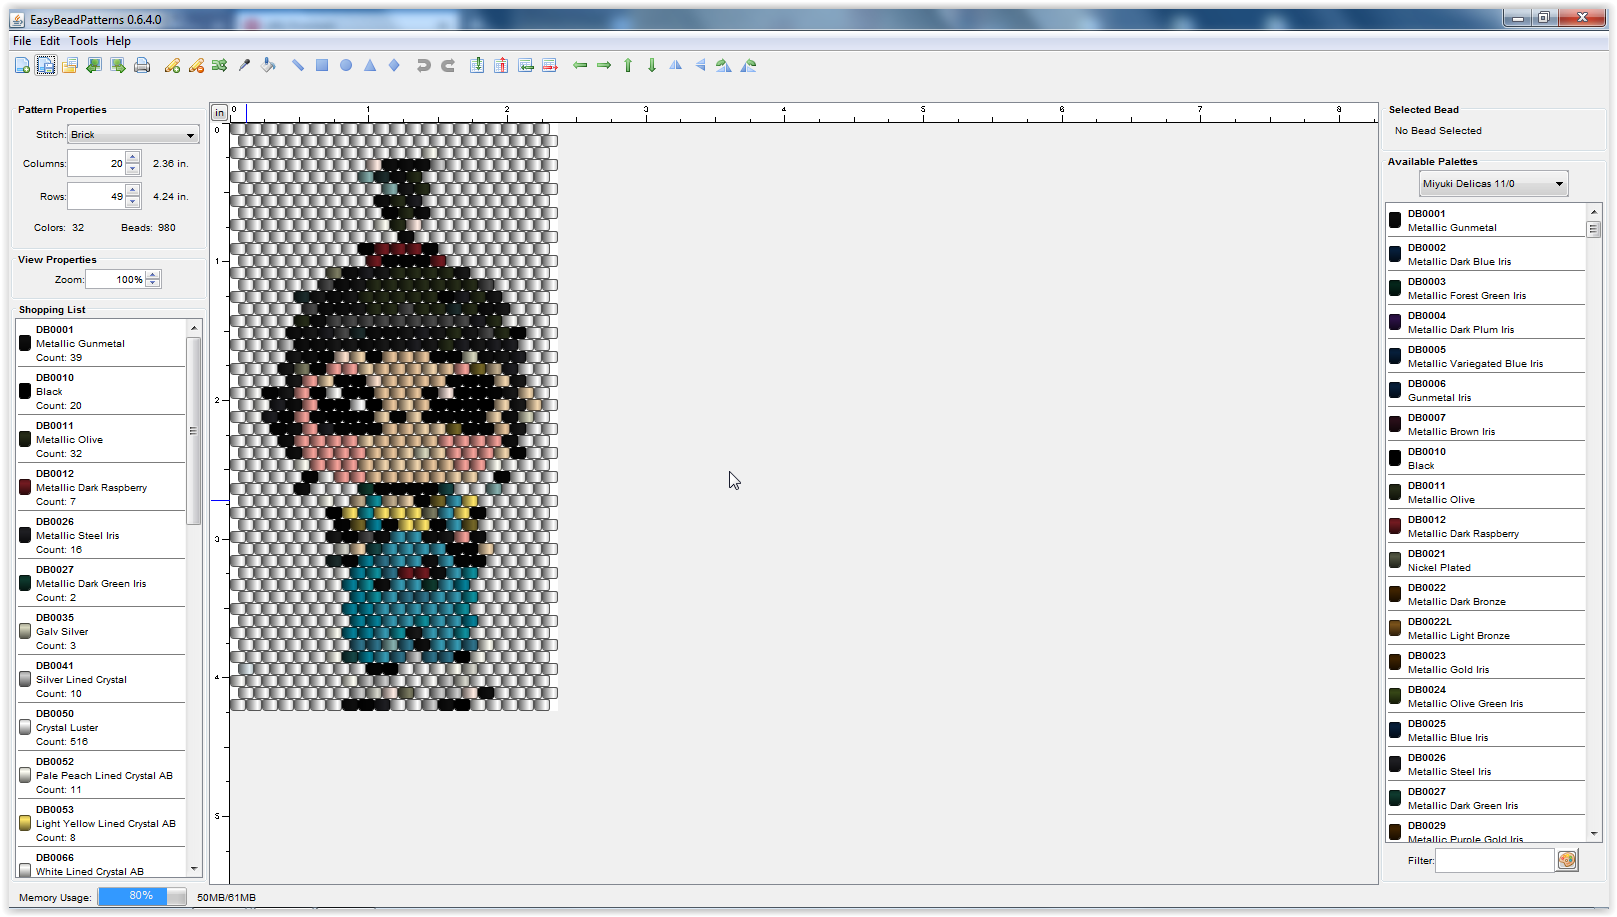Click the palette icon beside Filter
The height and width of the screenshot is (917, 1617).
1567,860
